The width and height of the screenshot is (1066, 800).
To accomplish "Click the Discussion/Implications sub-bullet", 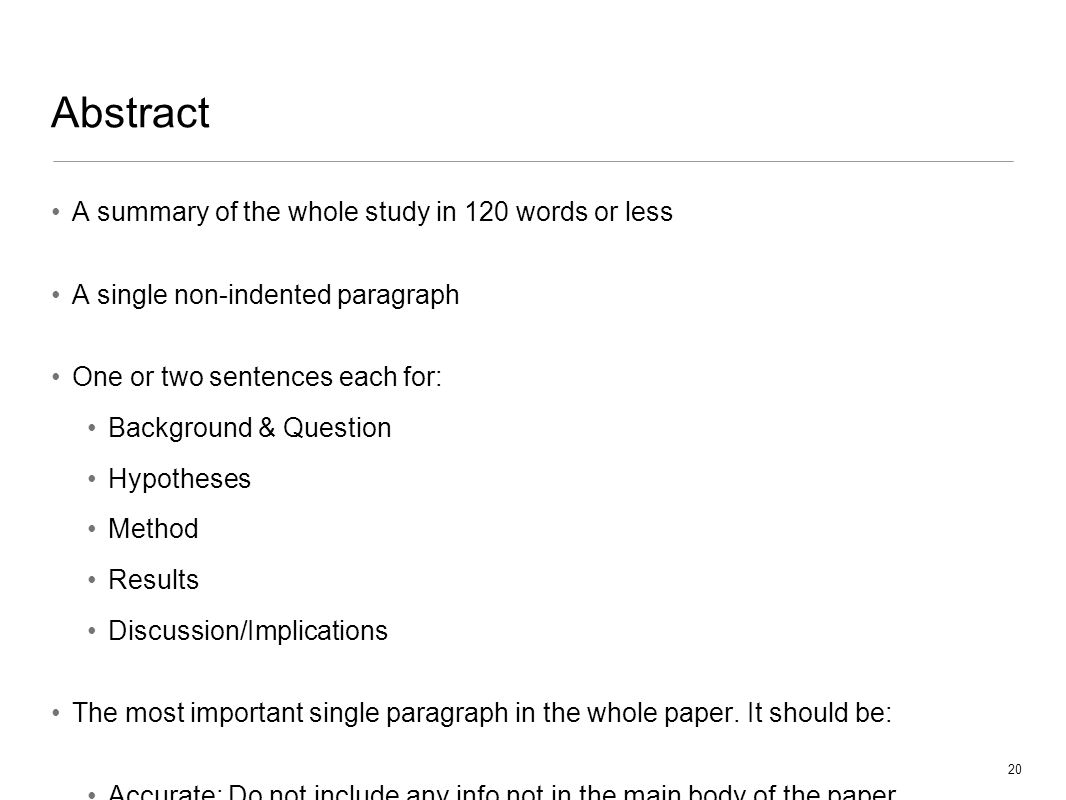I will click(x=247, y=631).
